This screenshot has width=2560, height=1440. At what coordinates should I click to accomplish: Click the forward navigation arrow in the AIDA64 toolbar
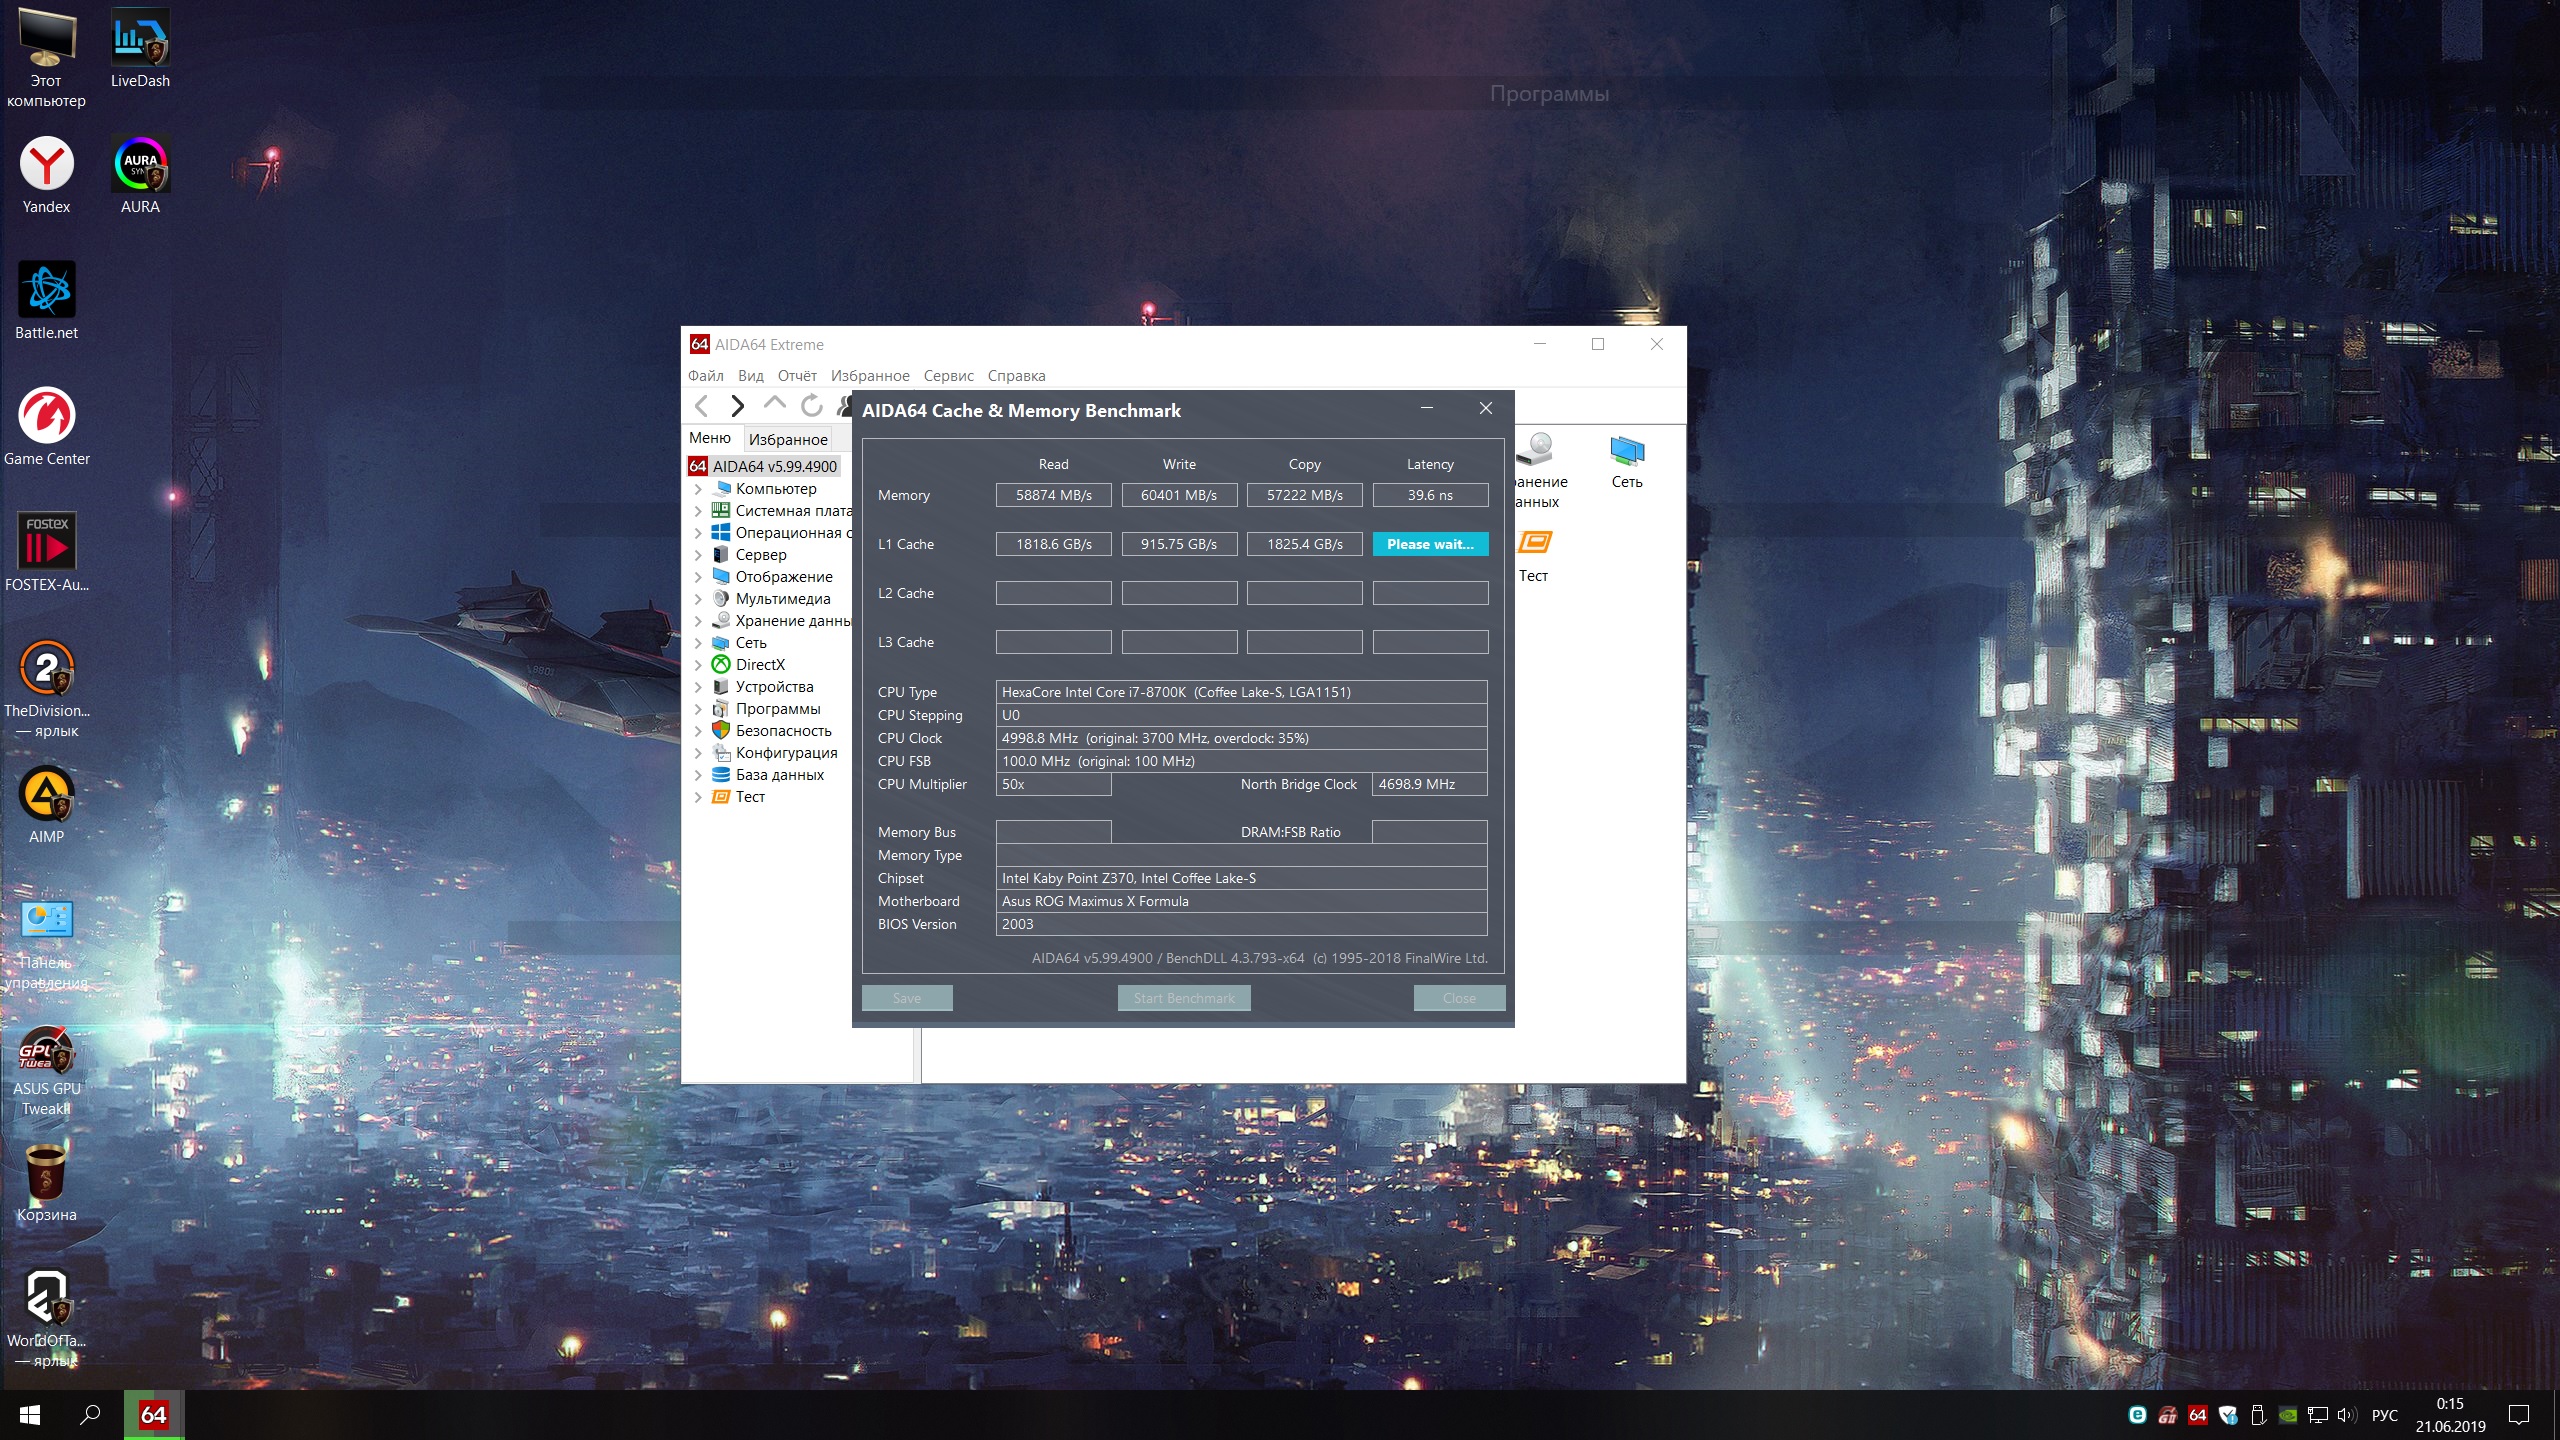click(738, 406)
